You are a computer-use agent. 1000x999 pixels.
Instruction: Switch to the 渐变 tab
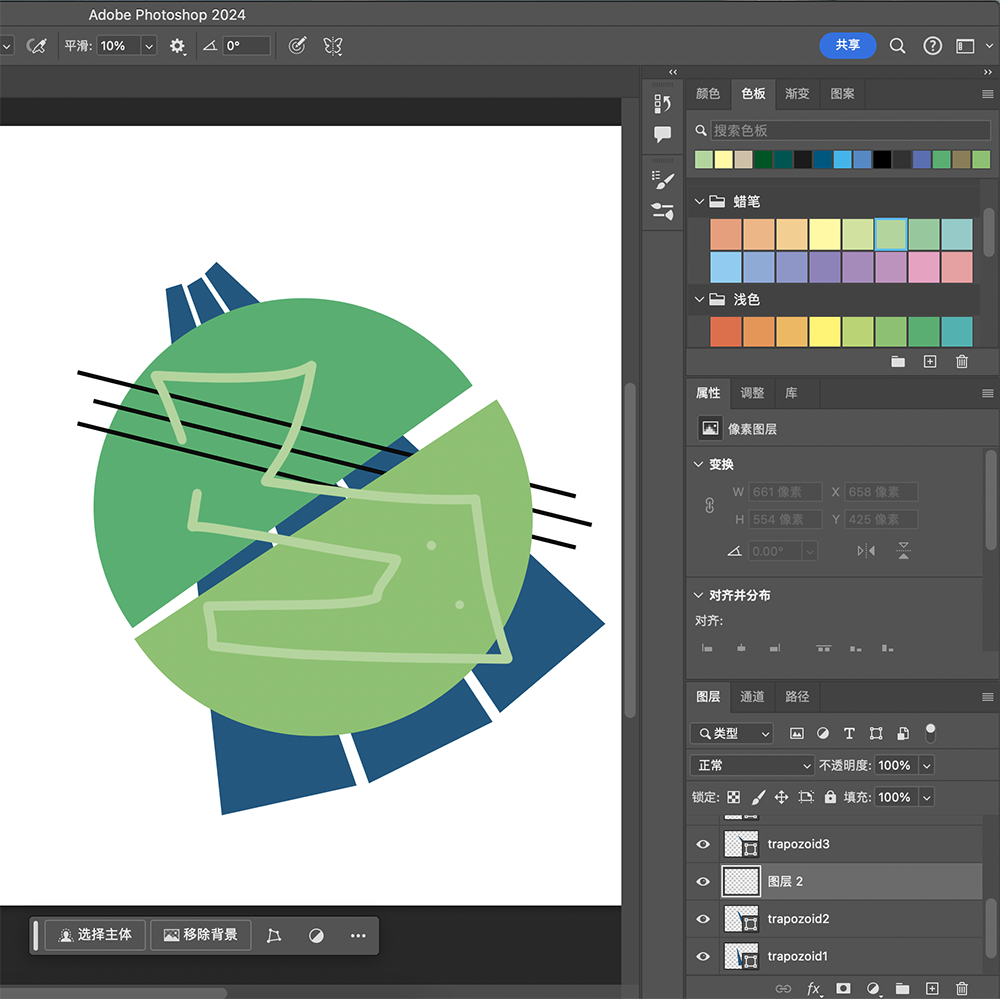point(797,94)
